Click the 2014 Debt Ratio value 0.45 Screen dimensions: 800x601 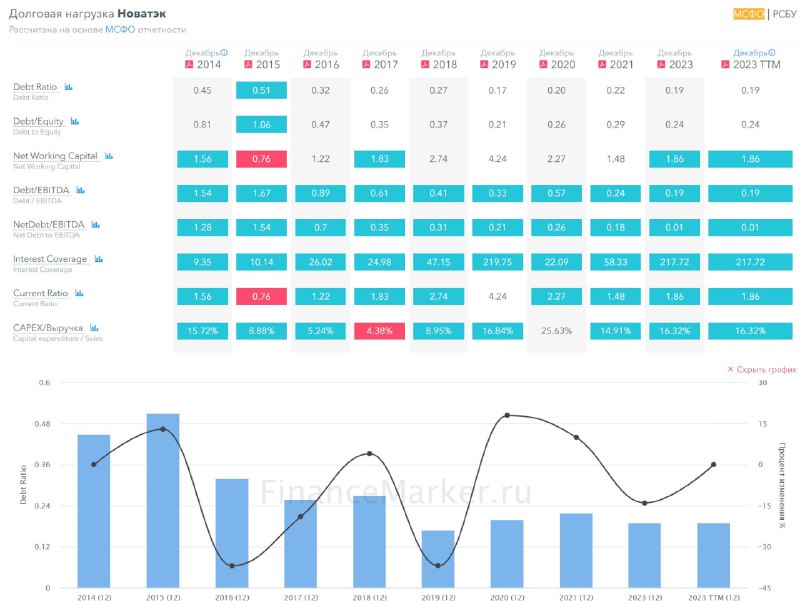pyautogui.click(x=203, y=90)
